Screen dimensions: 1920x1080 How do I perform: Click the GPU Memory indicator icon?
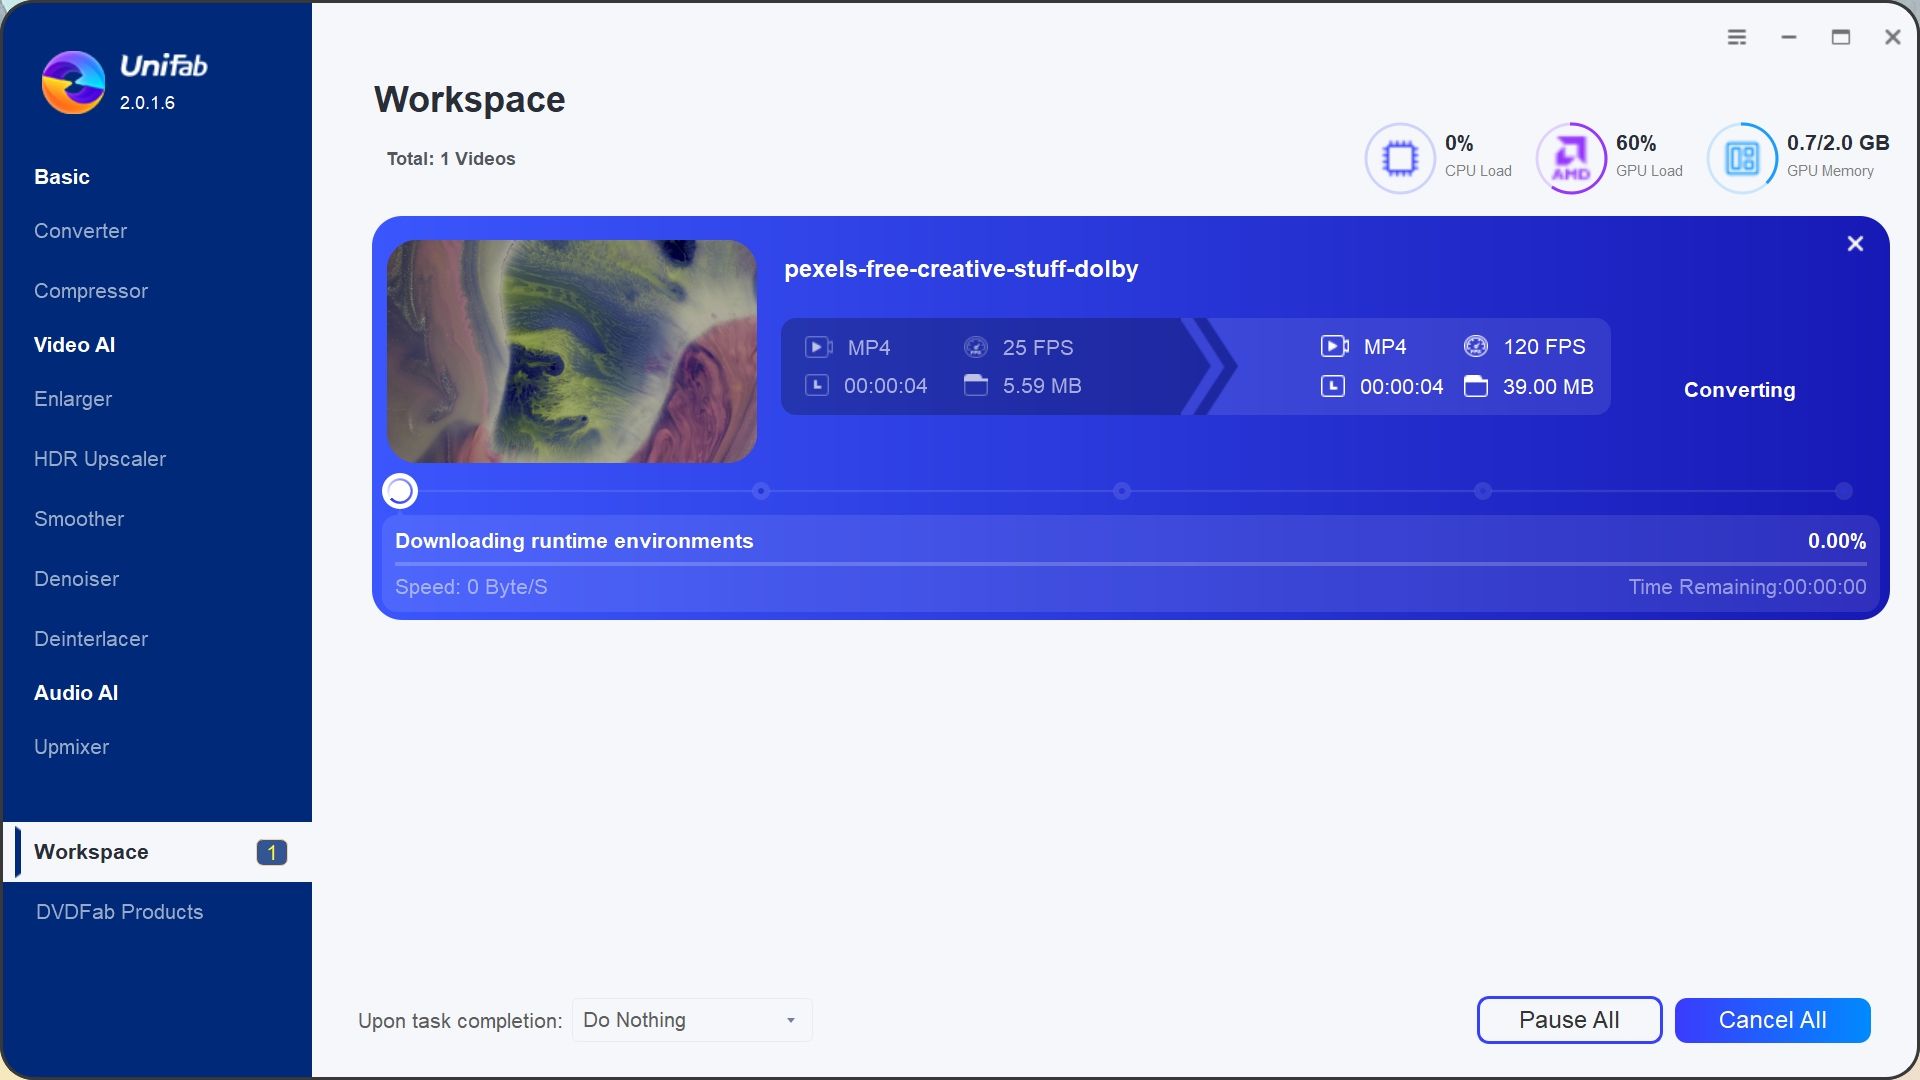point(1741,157)
